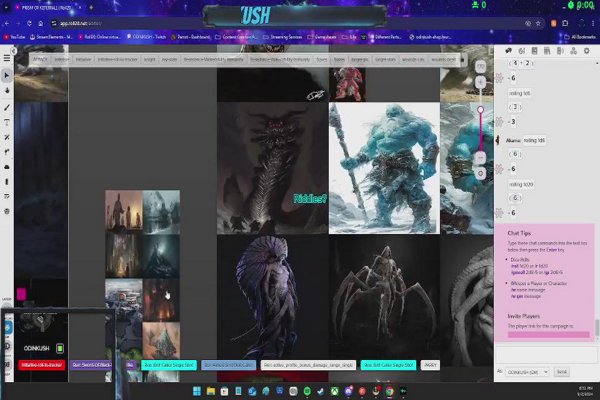Viewport: 600px width, 400px height.
Task: Click the chat panel scrollbar
Action: 597,327
